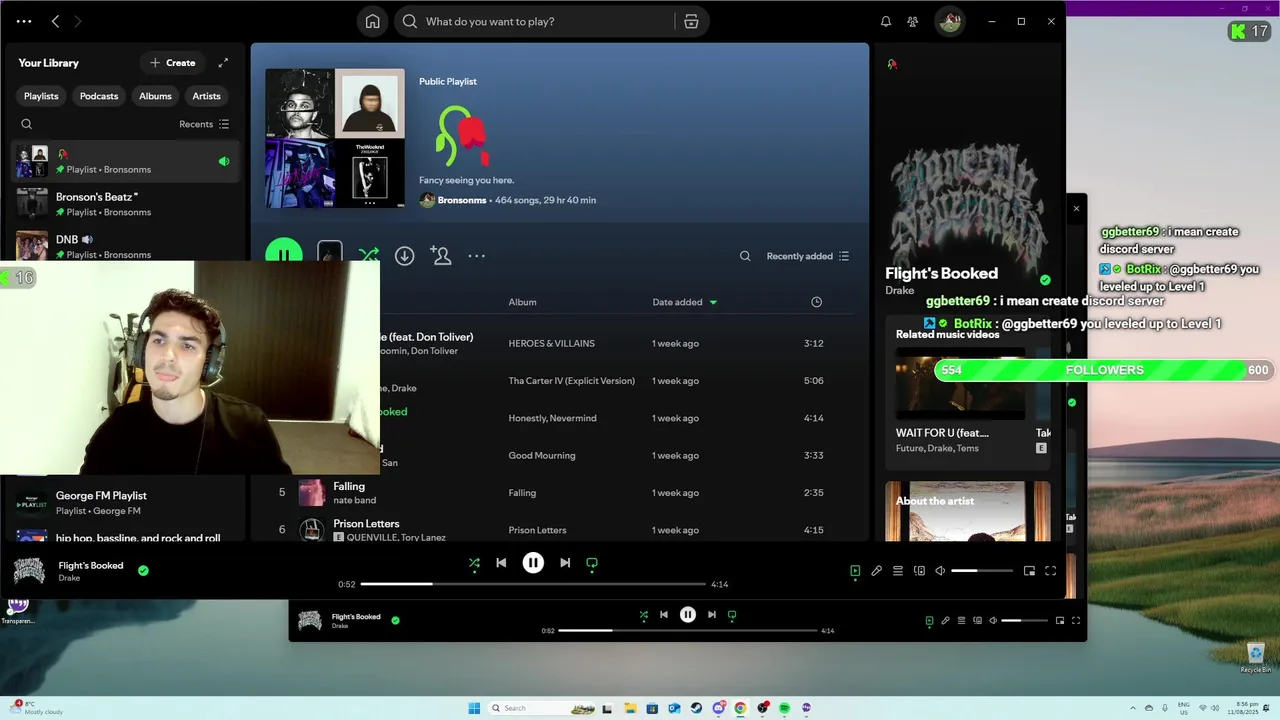Skip to previous track in main player
This screenshot has width=1280, height=720.
click(x=501, y=563)
